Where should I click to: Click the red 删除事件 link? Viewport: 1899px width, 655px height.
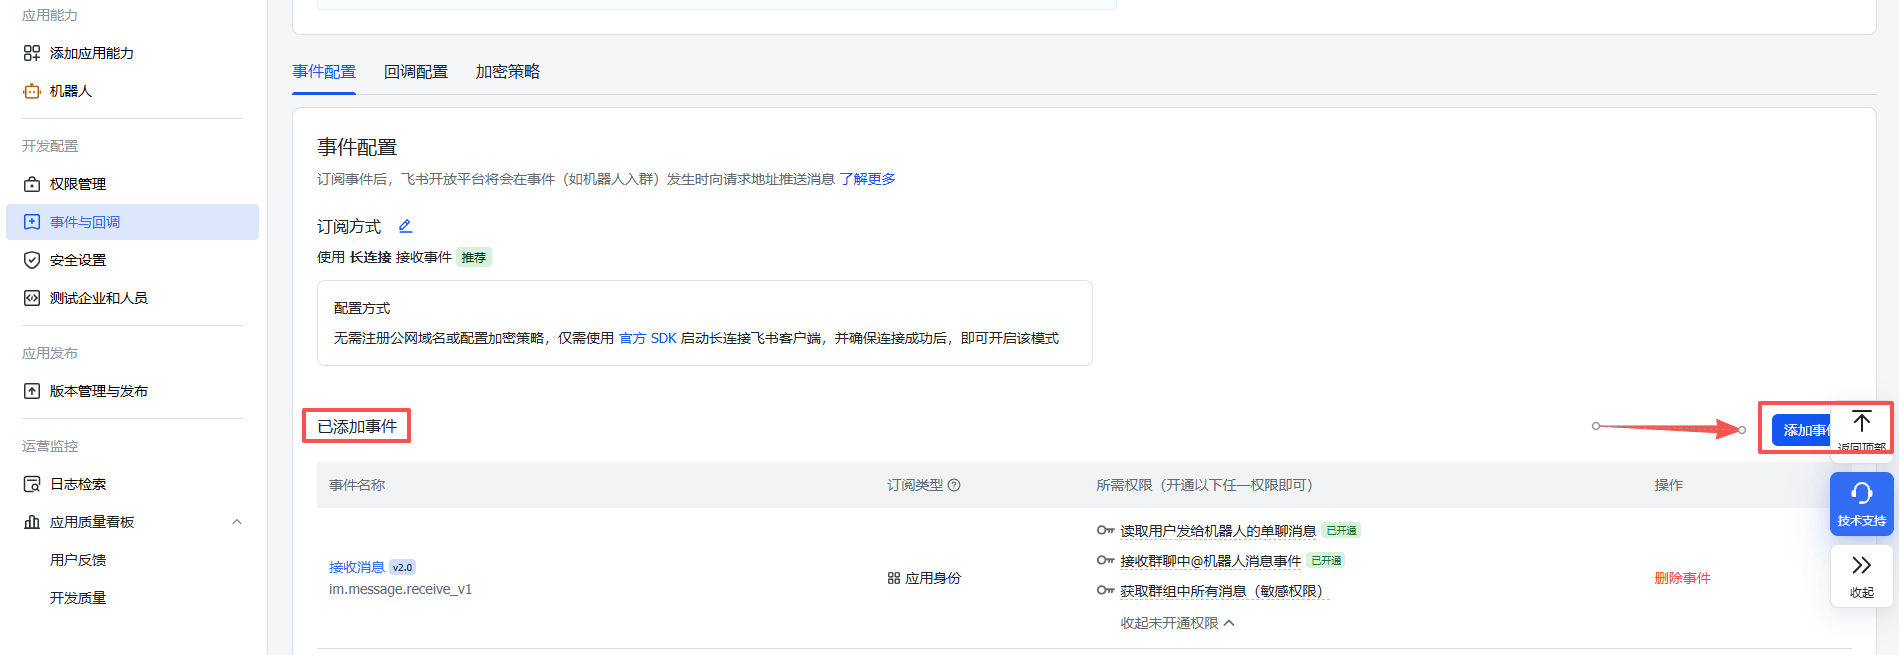(1682, 578)
